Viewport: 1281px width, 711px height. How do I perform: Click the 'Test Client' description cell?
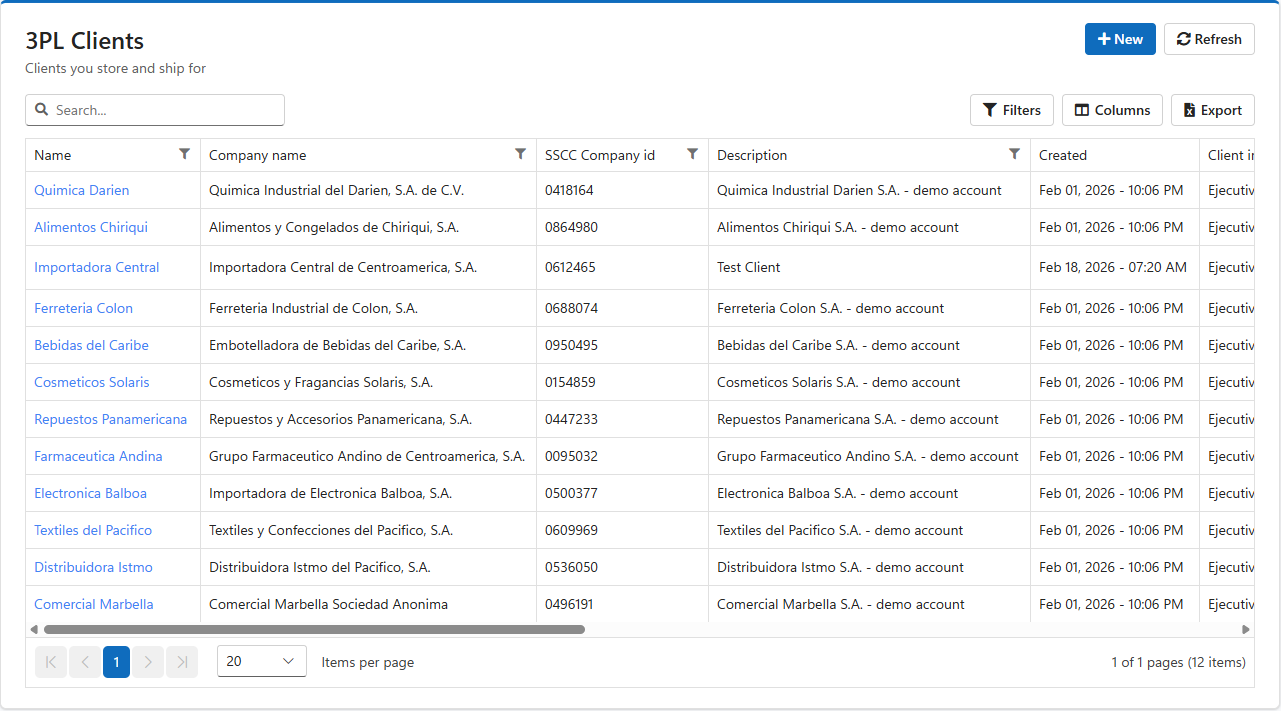pos(869,267)
